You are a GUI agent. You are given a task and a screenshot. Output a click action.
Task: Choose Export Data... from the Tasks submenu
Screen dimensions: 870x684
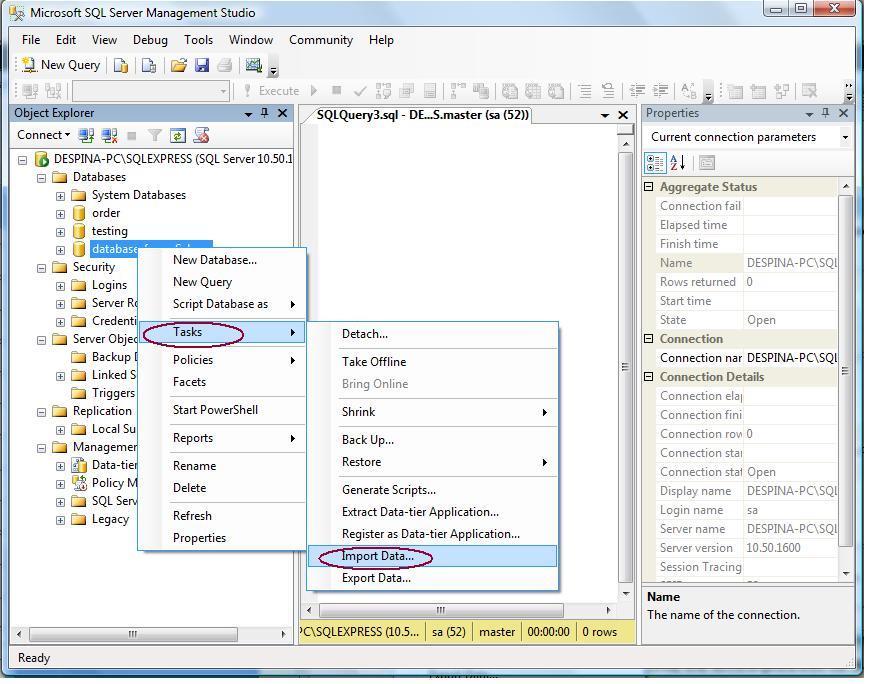tap(432, 579)
